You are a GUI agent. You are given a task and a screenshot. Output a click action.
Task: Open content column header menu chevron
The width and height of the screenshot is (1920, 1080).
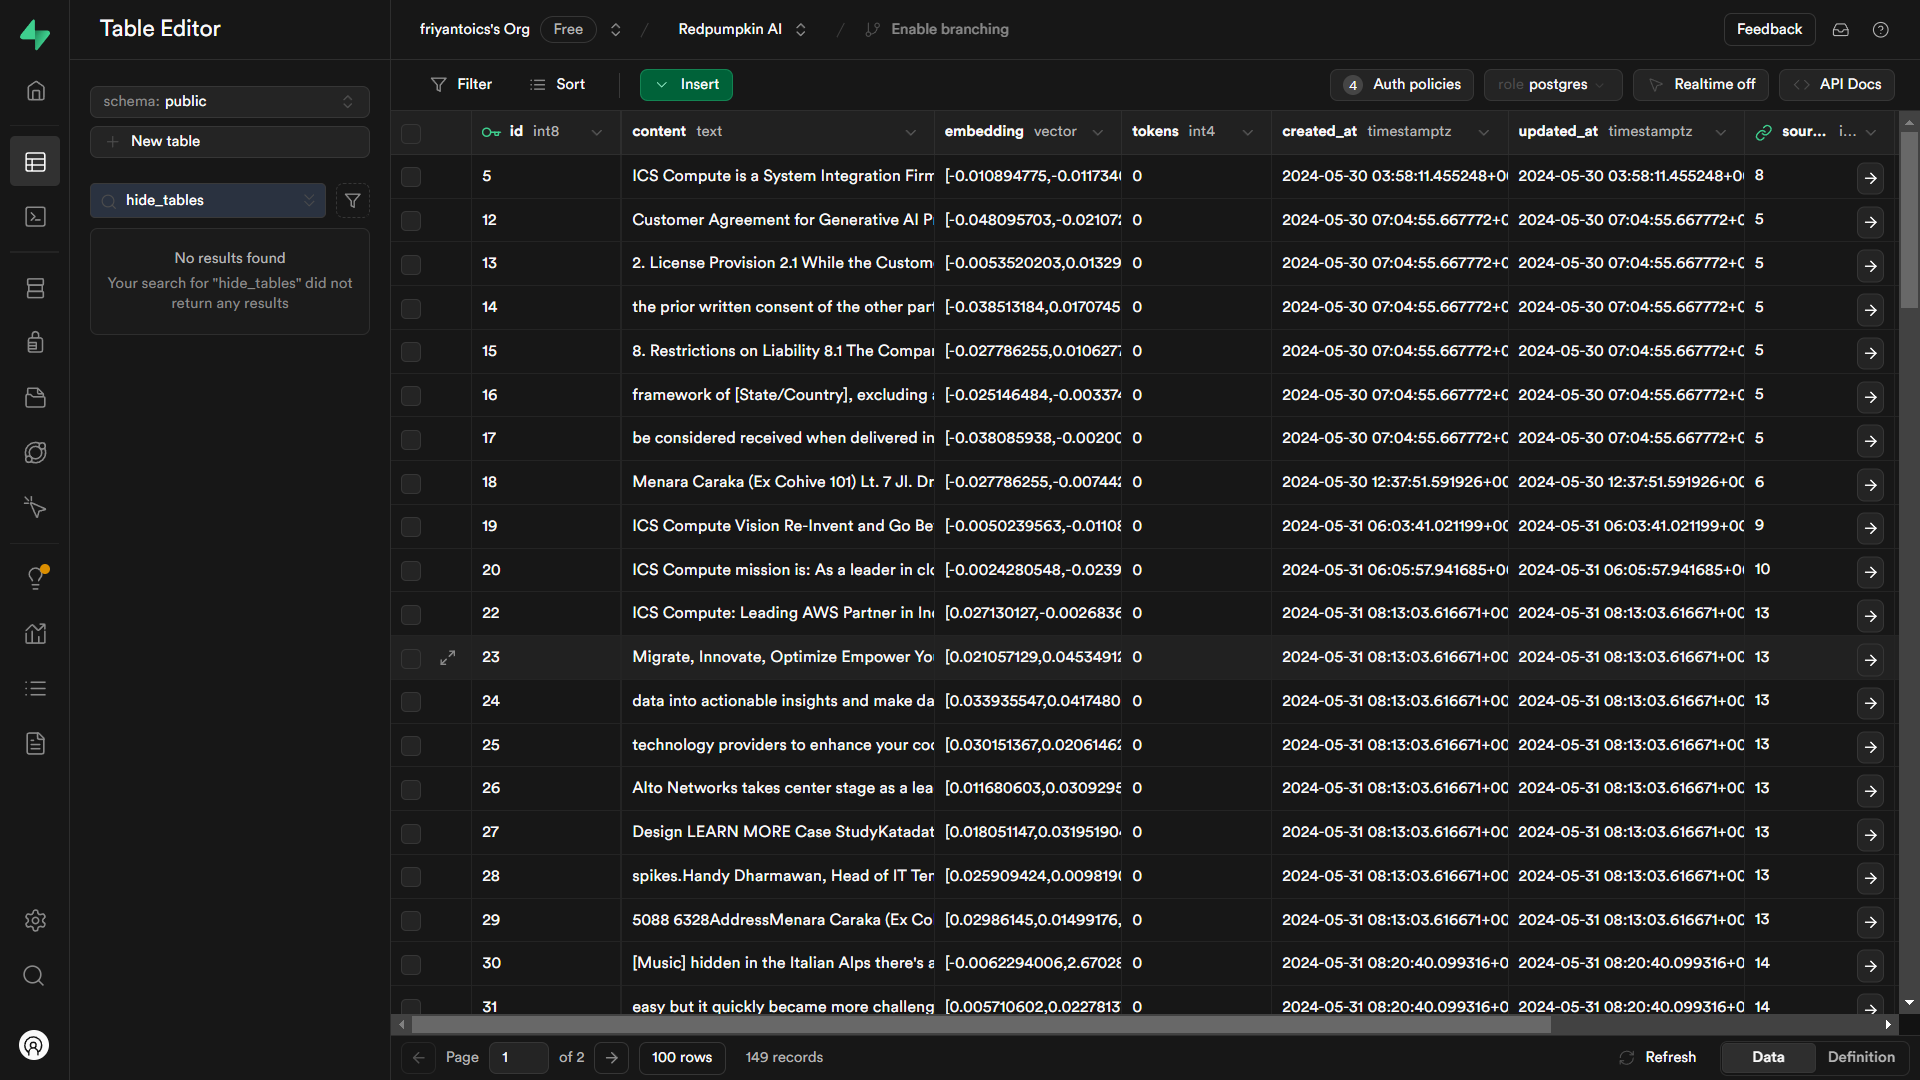click(911, 133)
